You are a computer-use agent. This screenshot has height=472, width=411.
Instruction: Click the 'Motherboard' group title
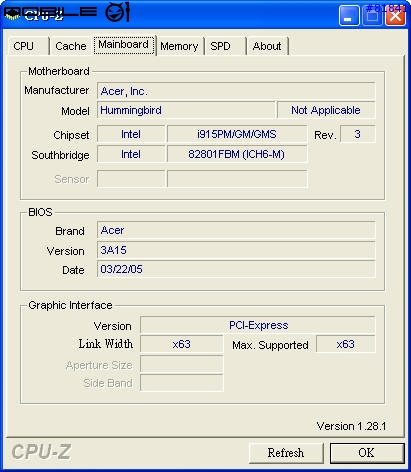point(59,71)
